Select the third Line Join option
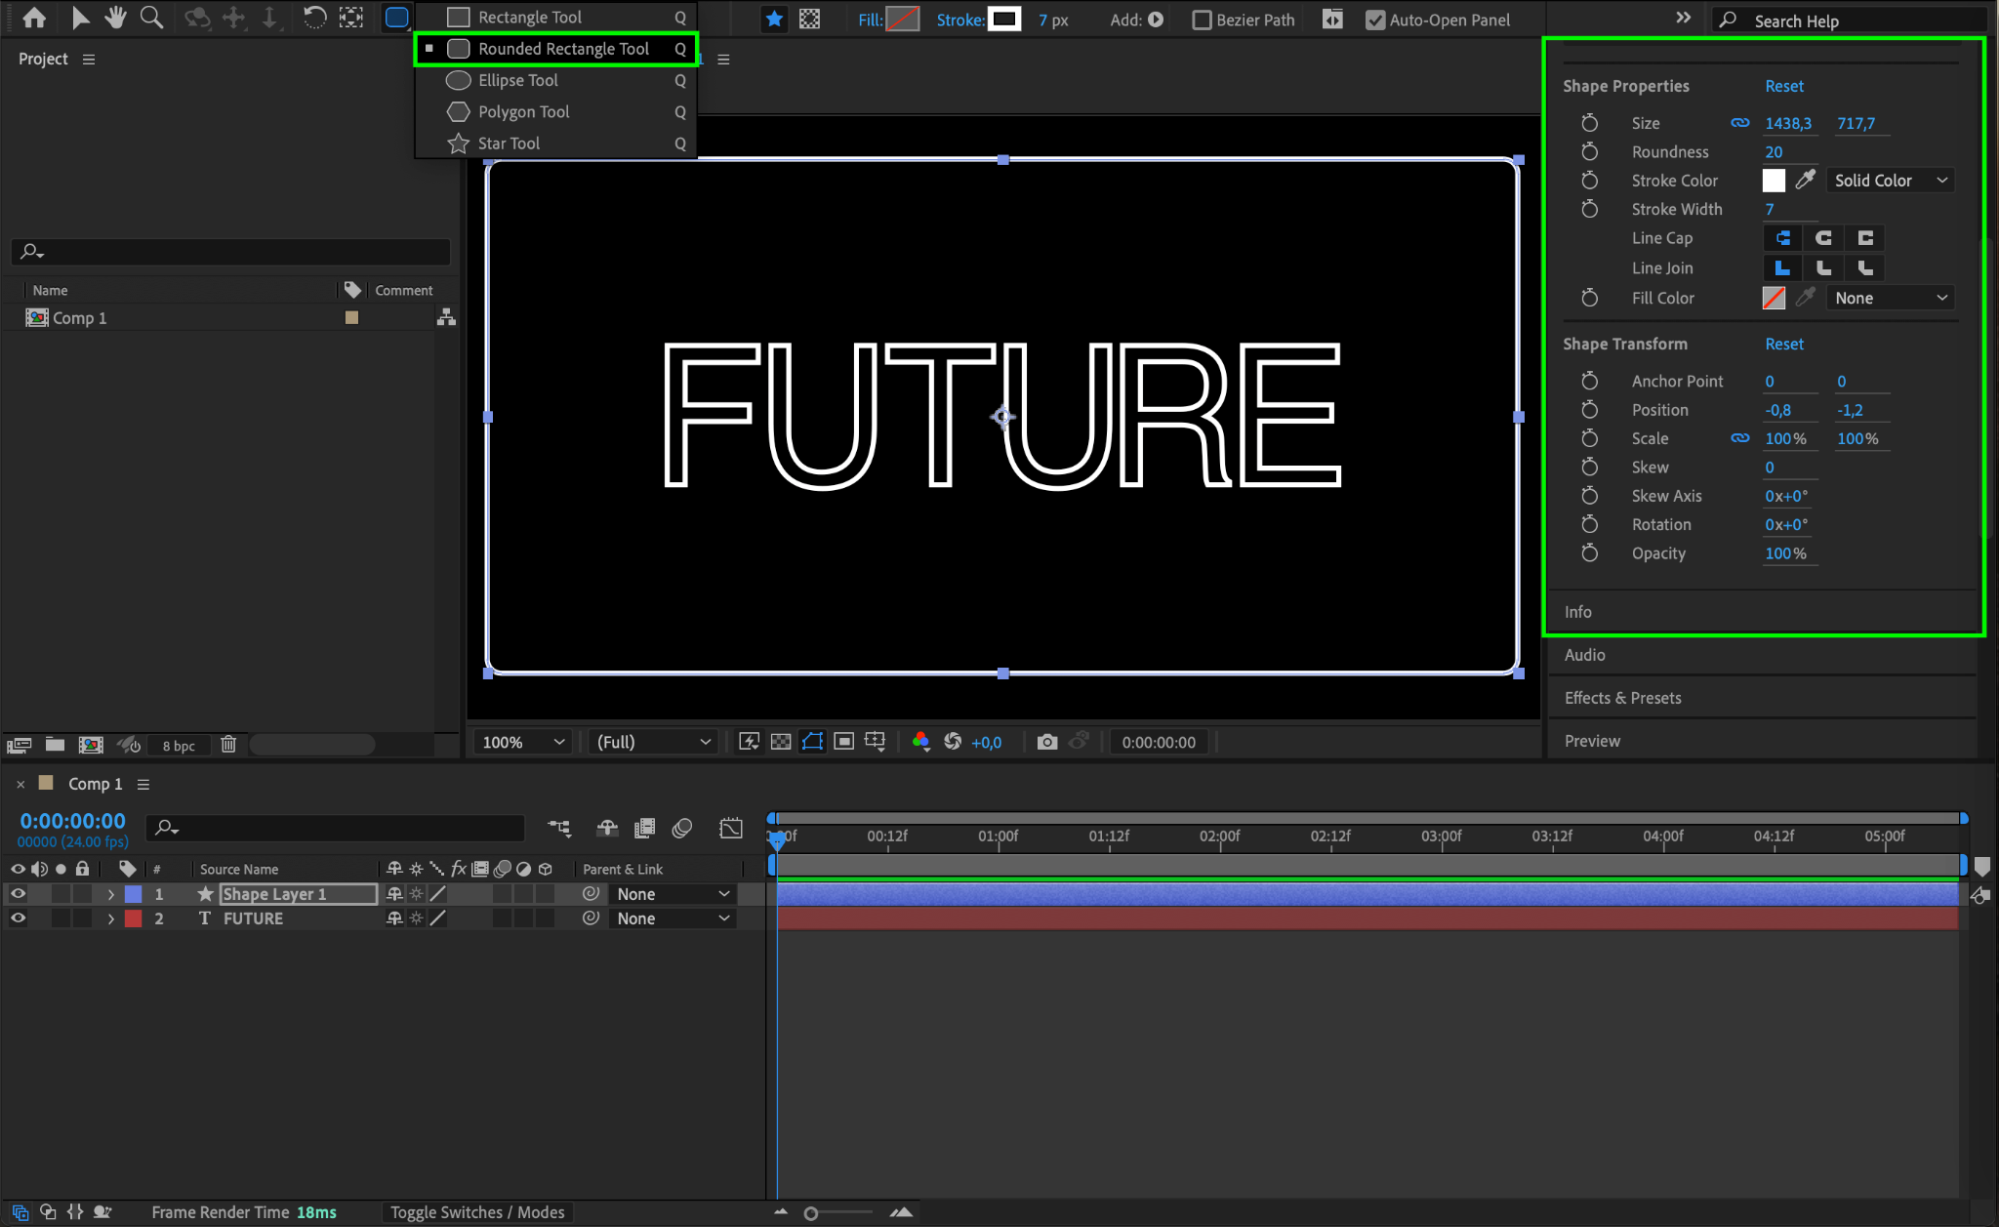 1865,268
